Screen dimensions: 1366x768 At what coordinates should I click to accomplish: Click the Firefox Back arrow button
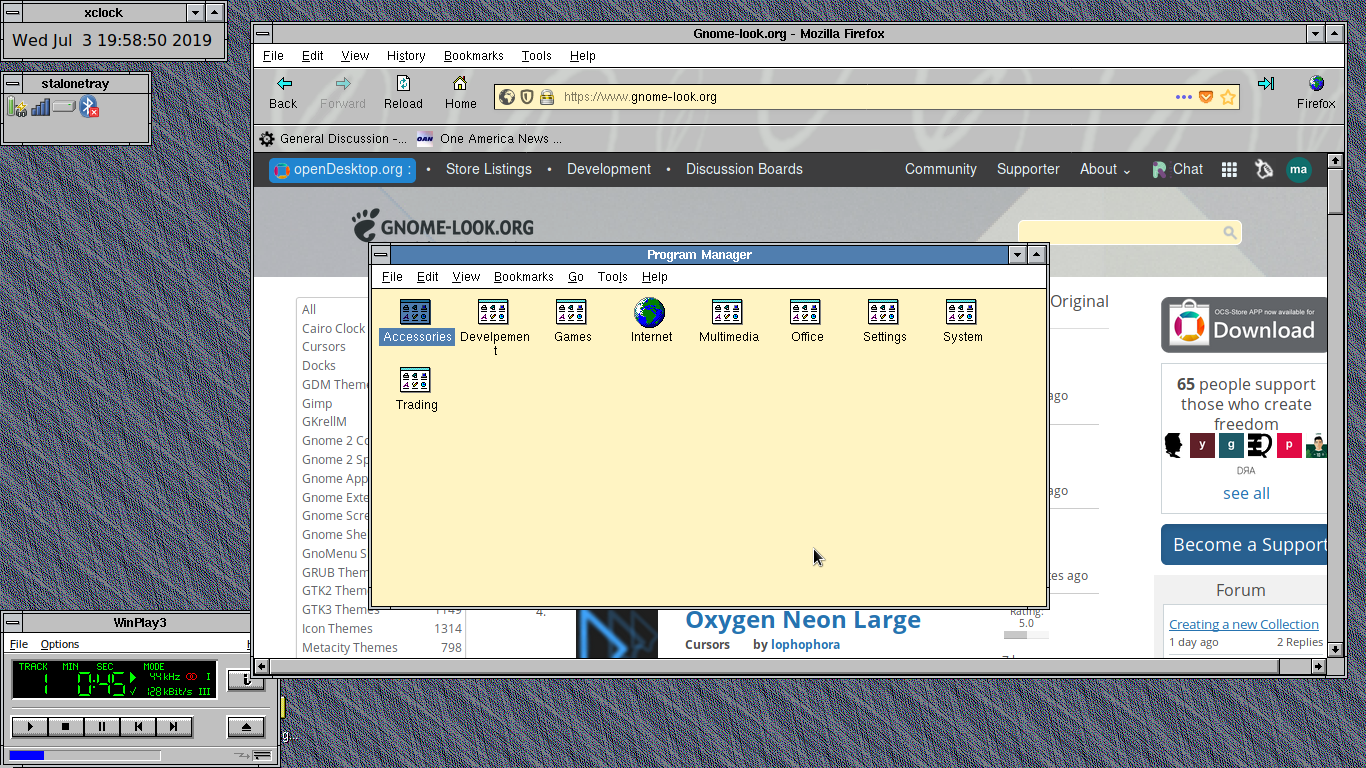283,93
